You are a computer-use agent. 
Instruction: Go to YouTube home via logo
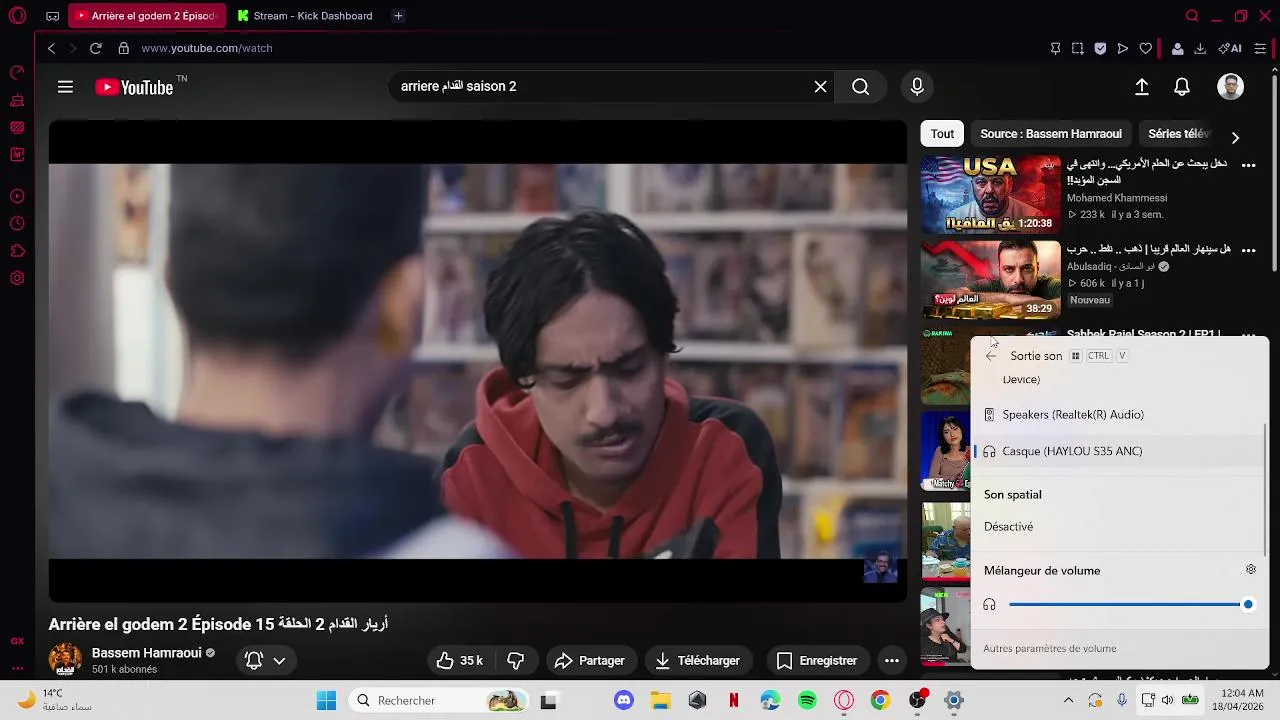pos(134,87)
